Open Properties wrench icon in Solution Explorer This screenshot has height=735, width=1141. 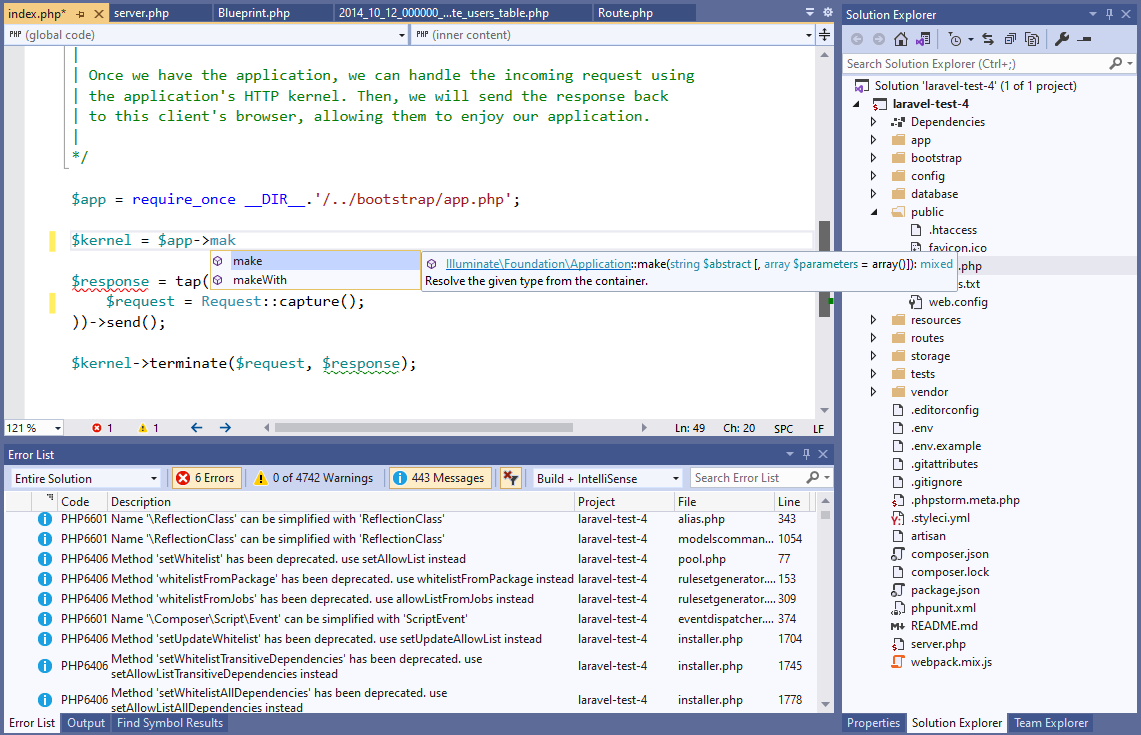coord(1062,39)
